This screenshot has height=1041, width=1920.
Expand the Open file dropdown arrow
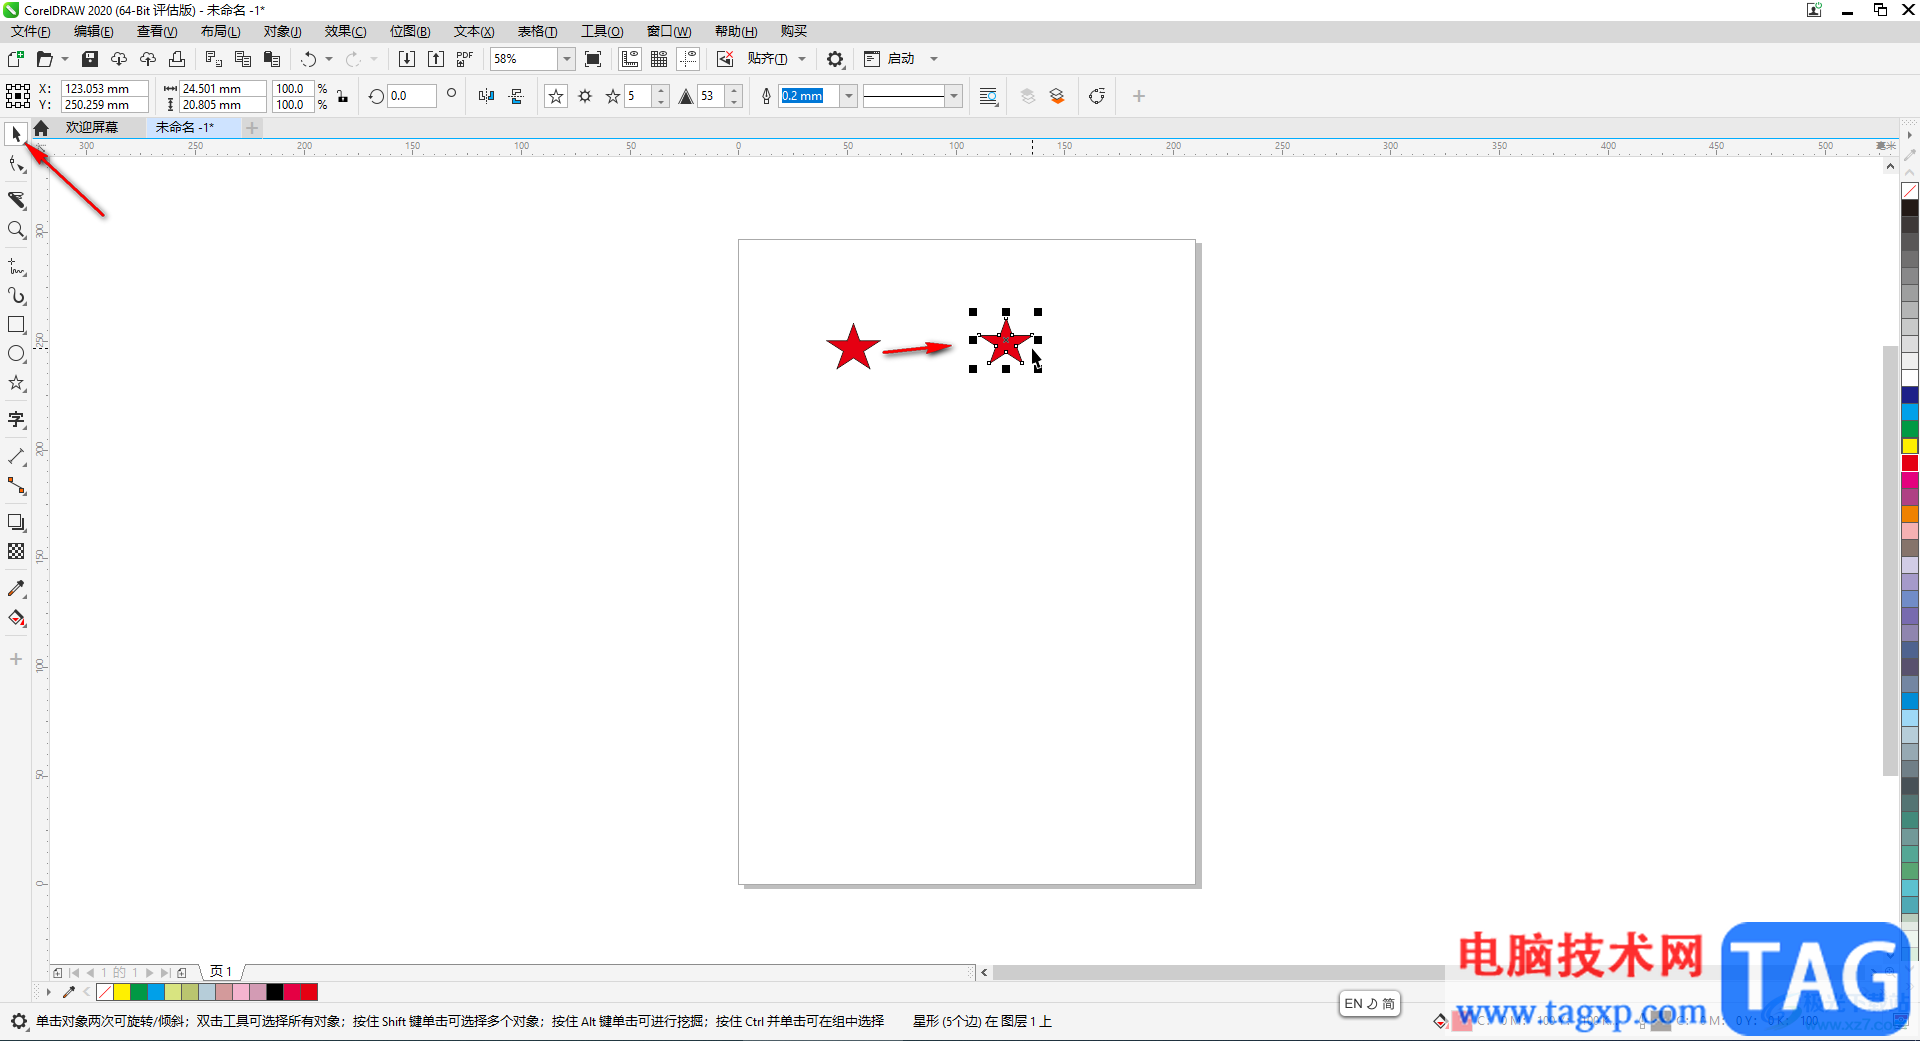[65, 59]
